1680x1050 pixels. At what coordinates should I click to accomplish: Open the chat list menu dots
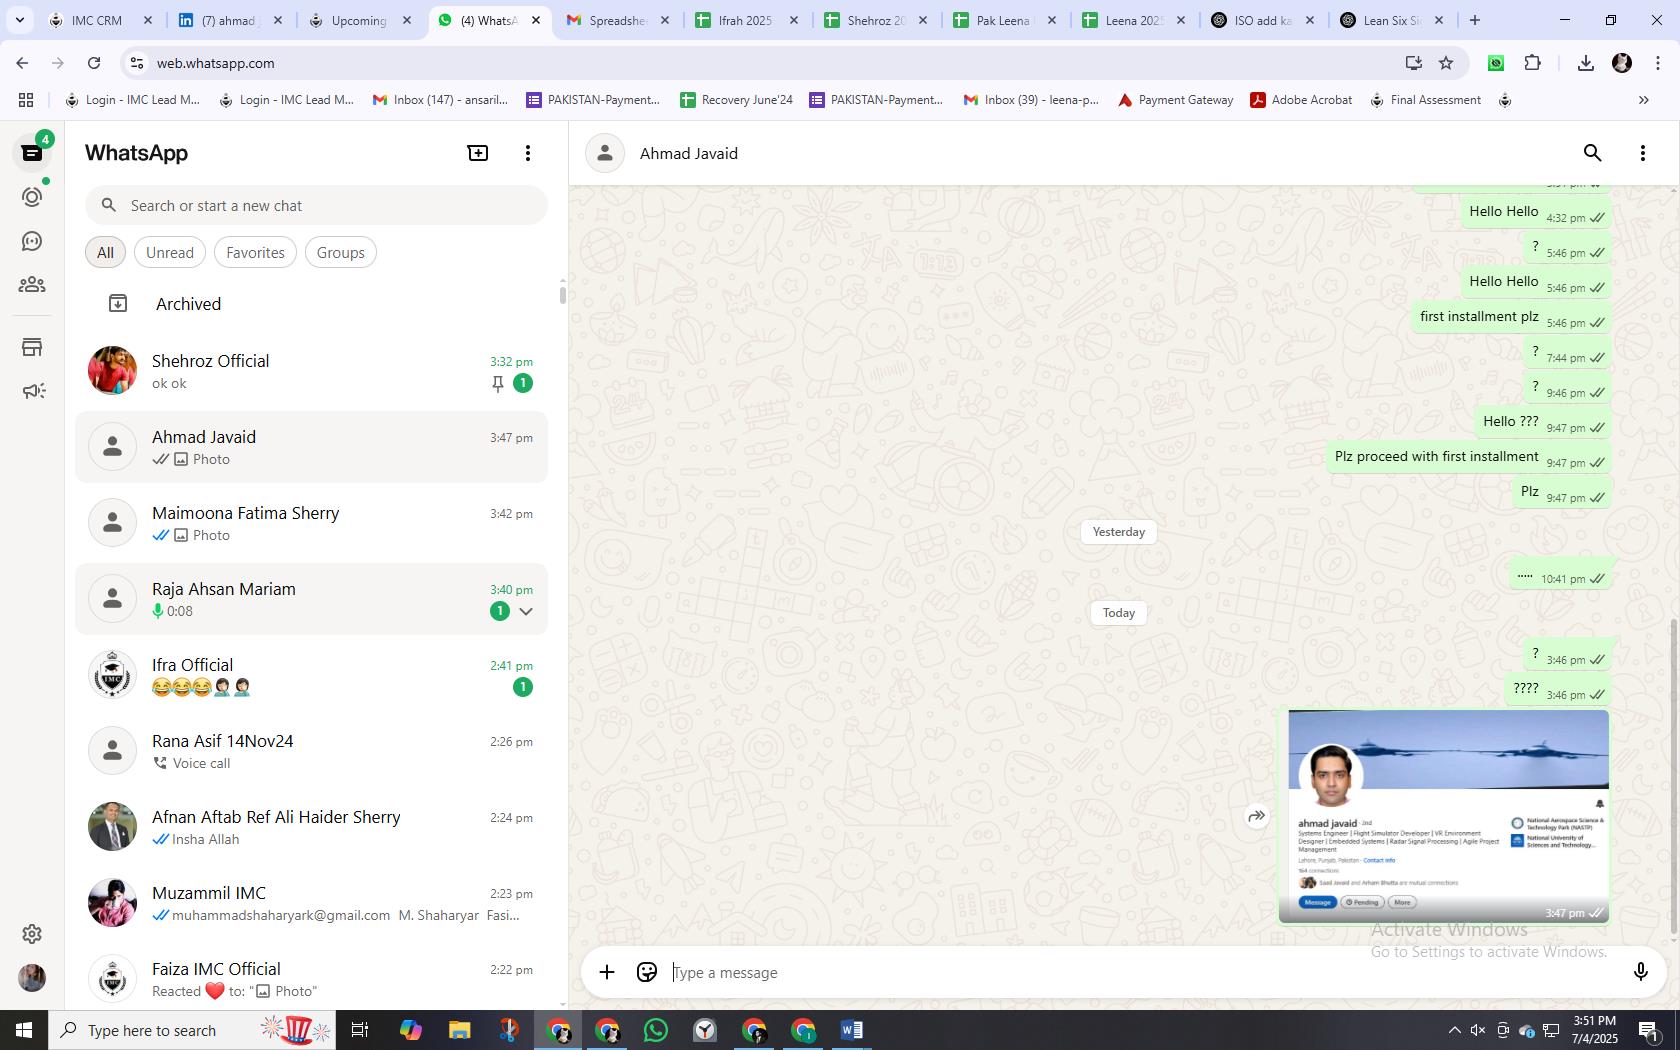(x=528, y=153)
